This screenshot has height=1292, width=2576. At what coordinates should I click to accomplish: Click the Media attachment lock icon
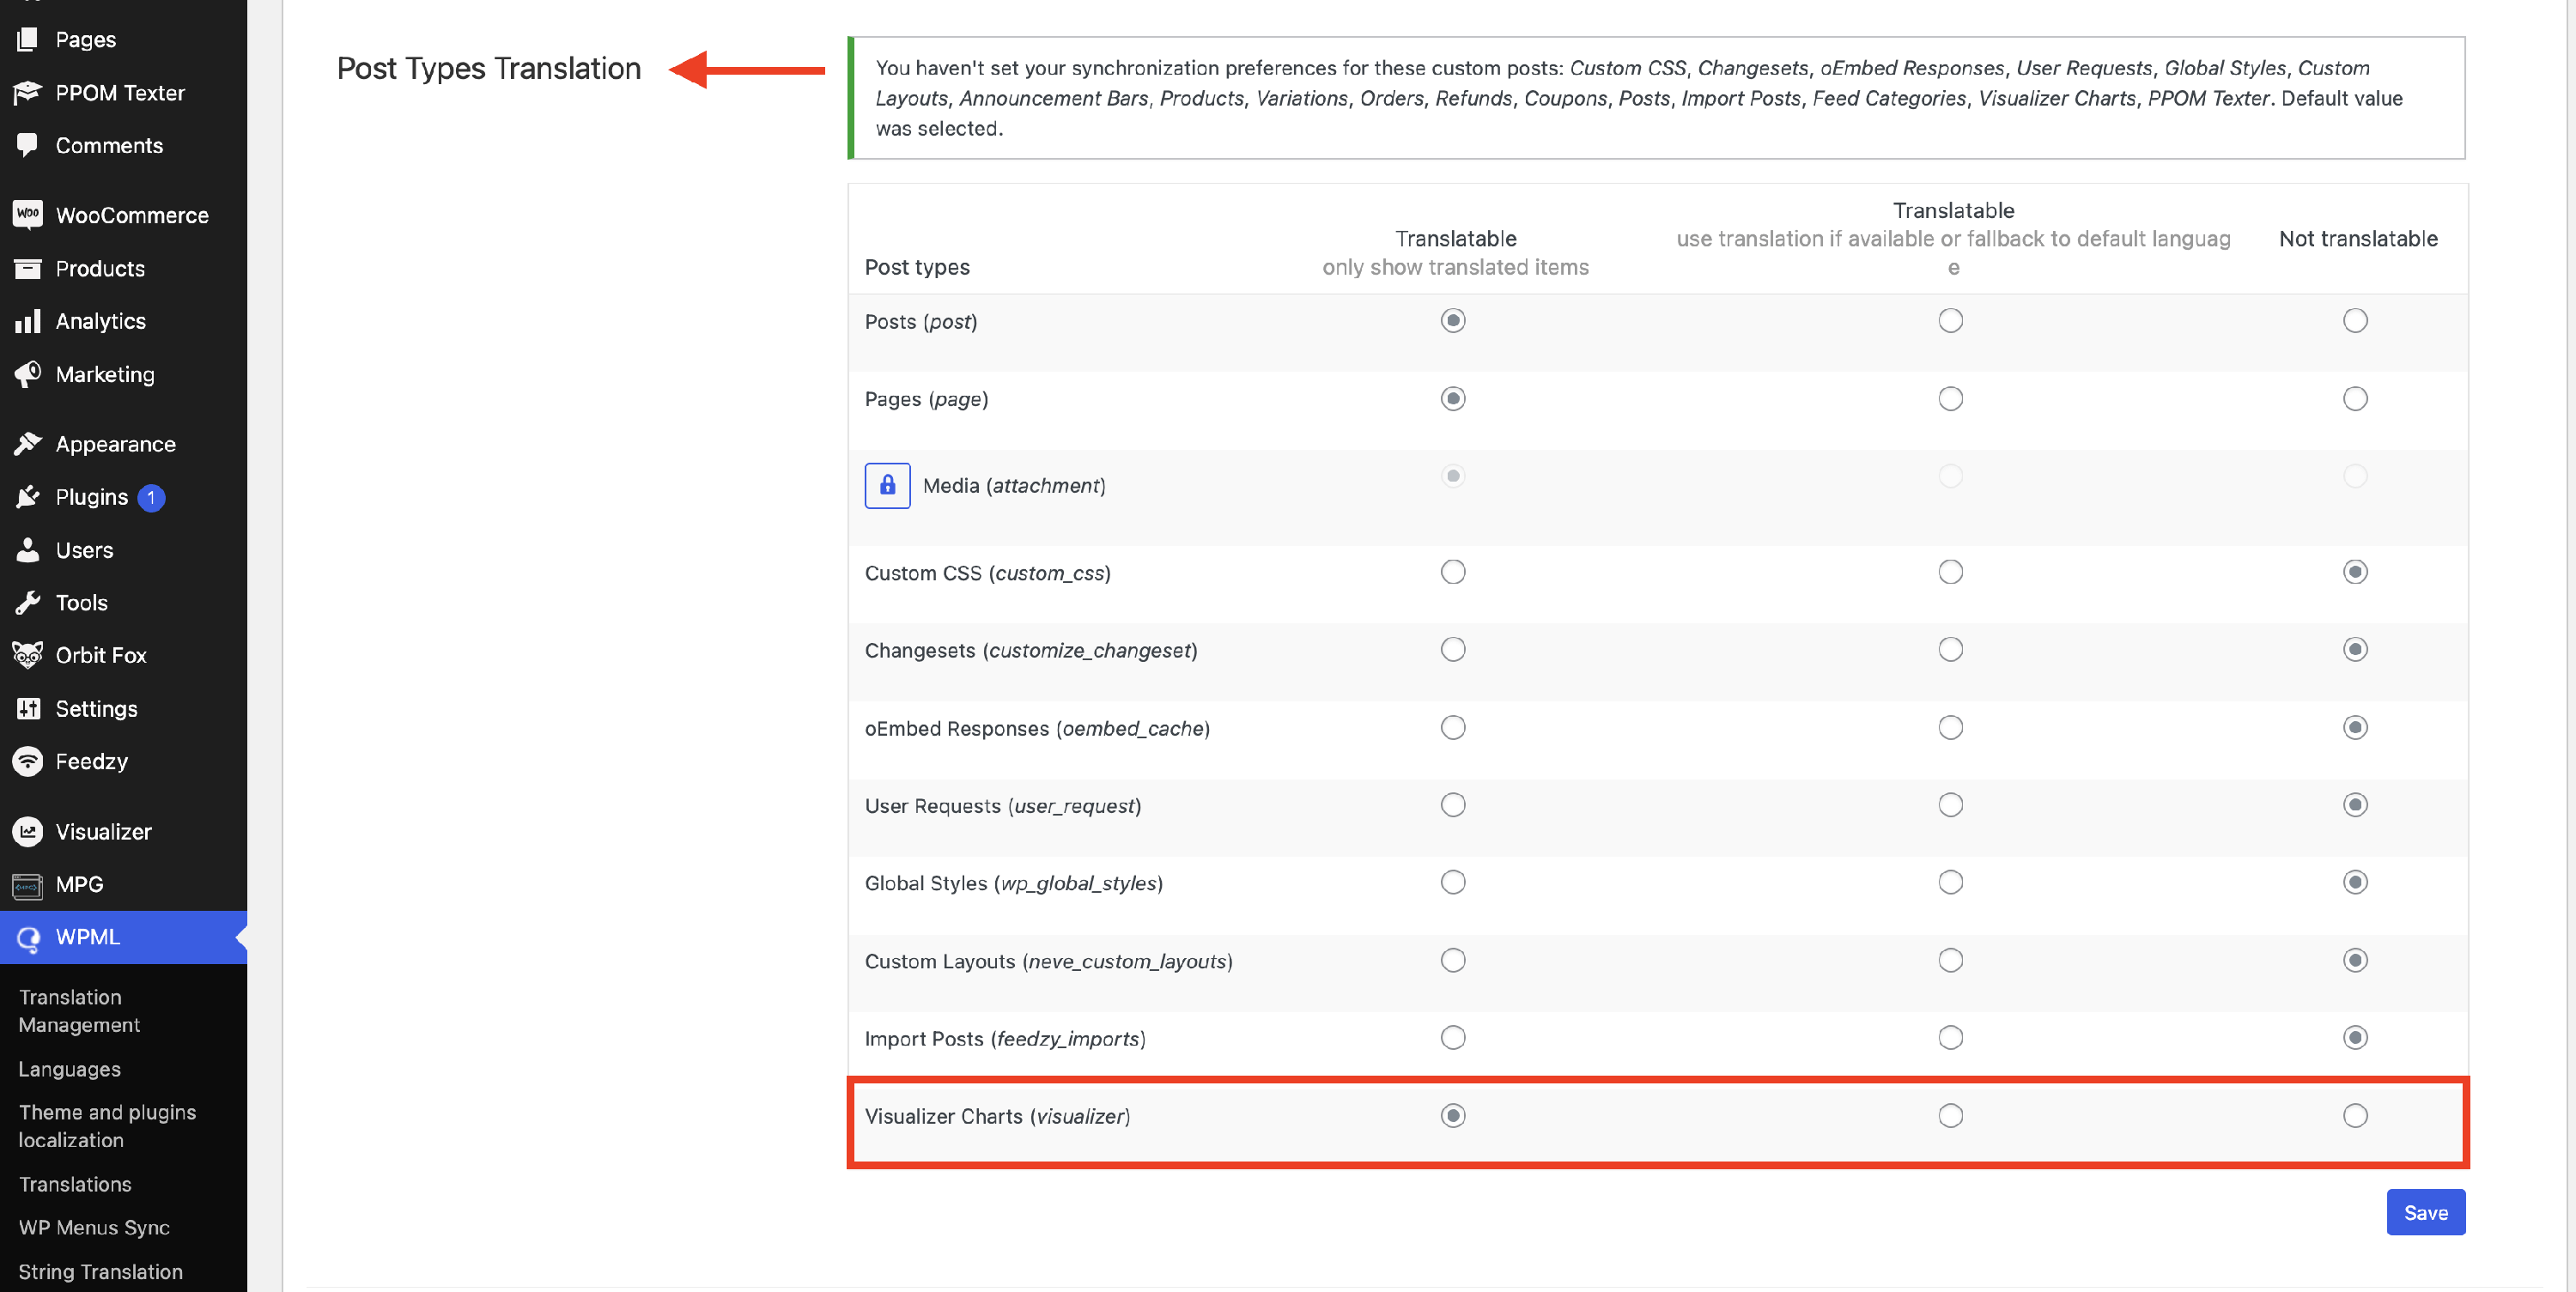coord(887,486)
